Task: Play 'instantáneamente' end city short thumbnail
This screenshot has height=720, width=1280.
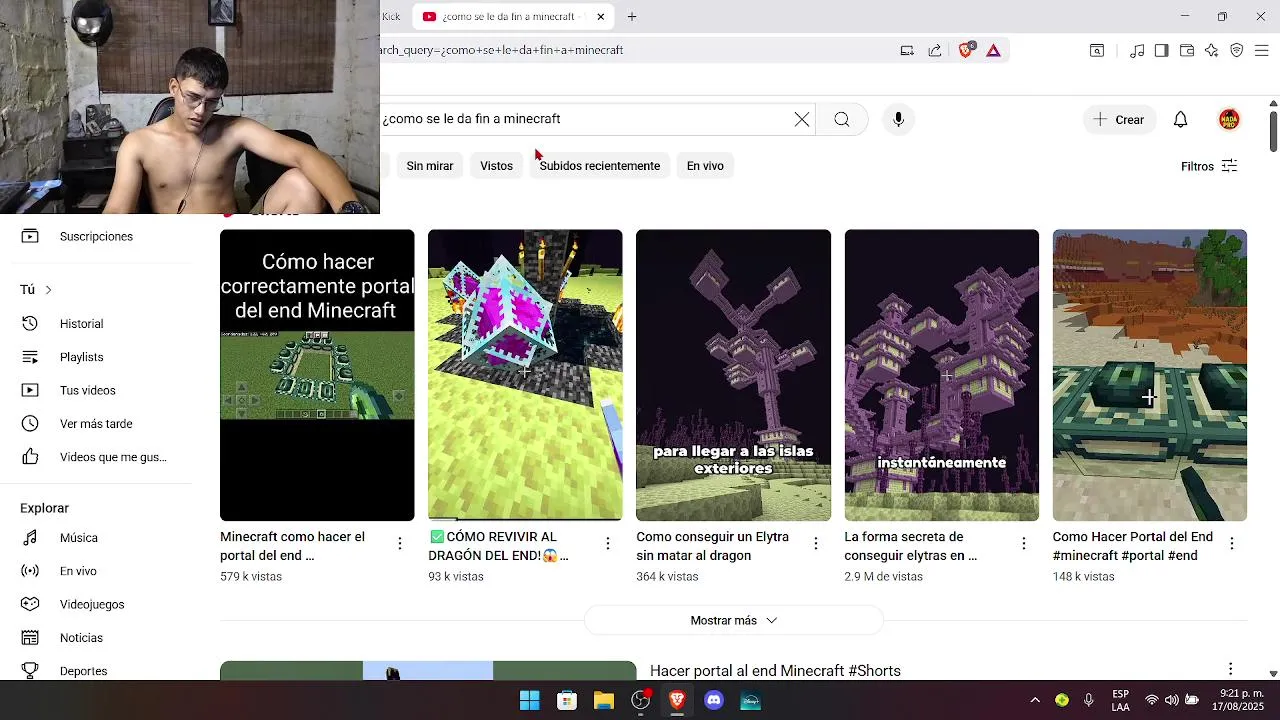Action: click(941, 375)
